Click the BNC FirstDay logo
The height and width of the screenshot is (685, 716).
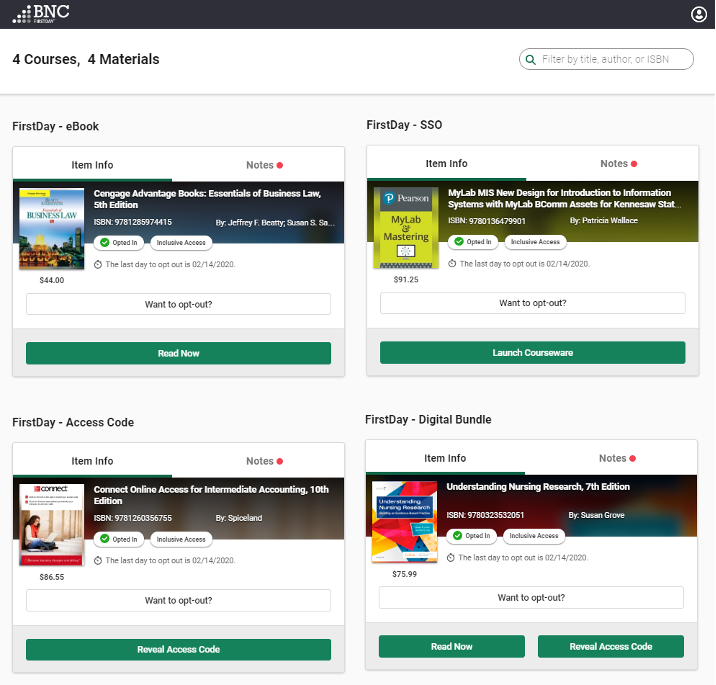click(41, 14)
